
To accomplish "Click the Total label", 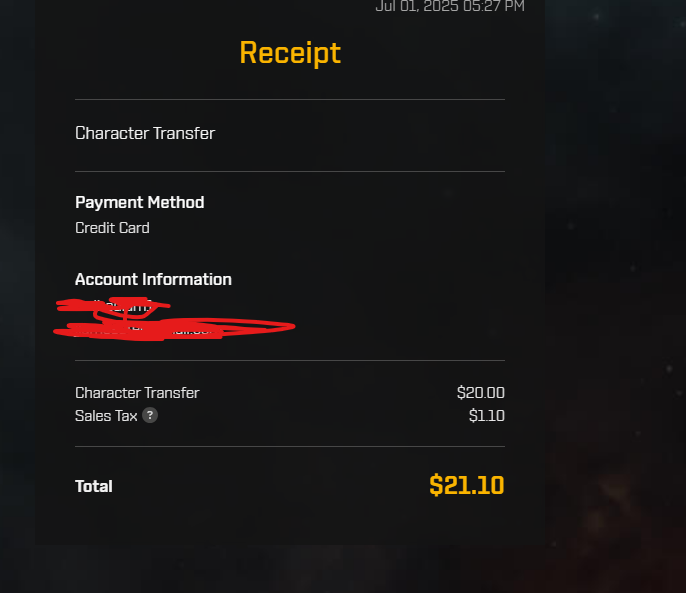I will pos(94,486).
